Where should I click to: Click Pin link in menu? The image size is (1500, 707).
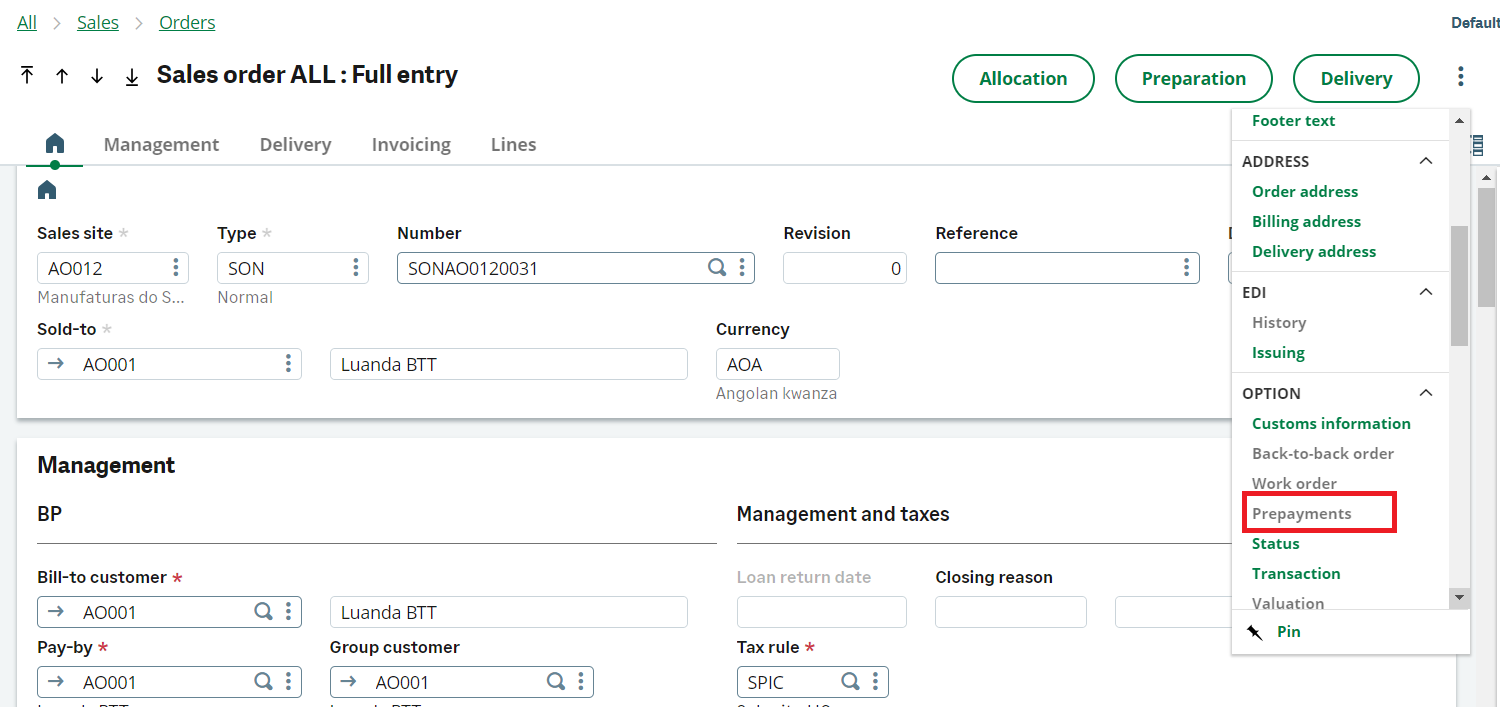click(x=1289, y=632)
